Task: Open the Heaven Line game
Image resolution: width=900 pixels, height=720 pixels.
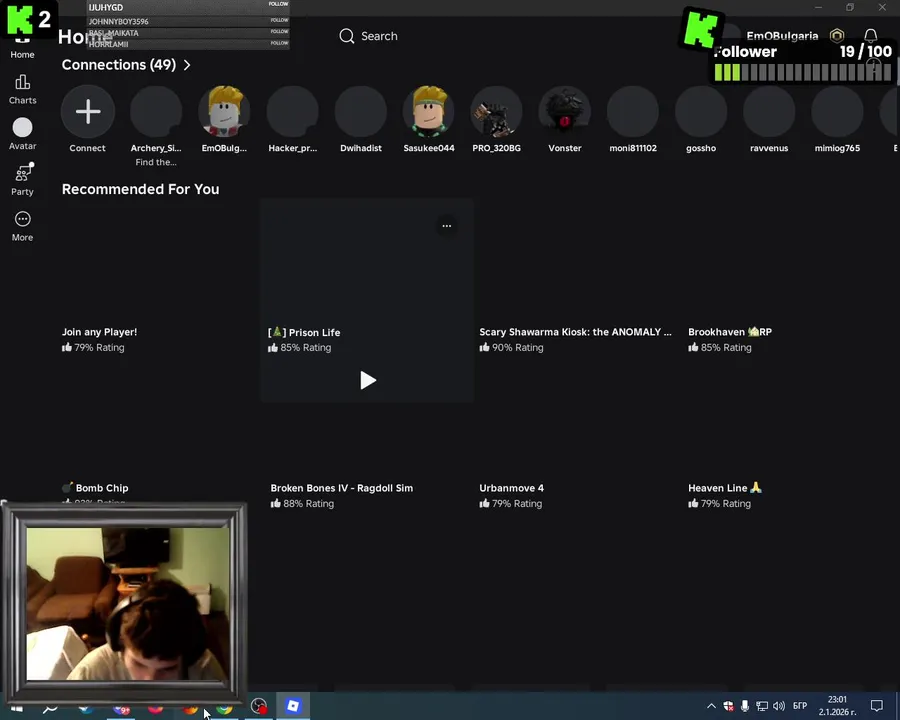Action: (x=725, y=488)
